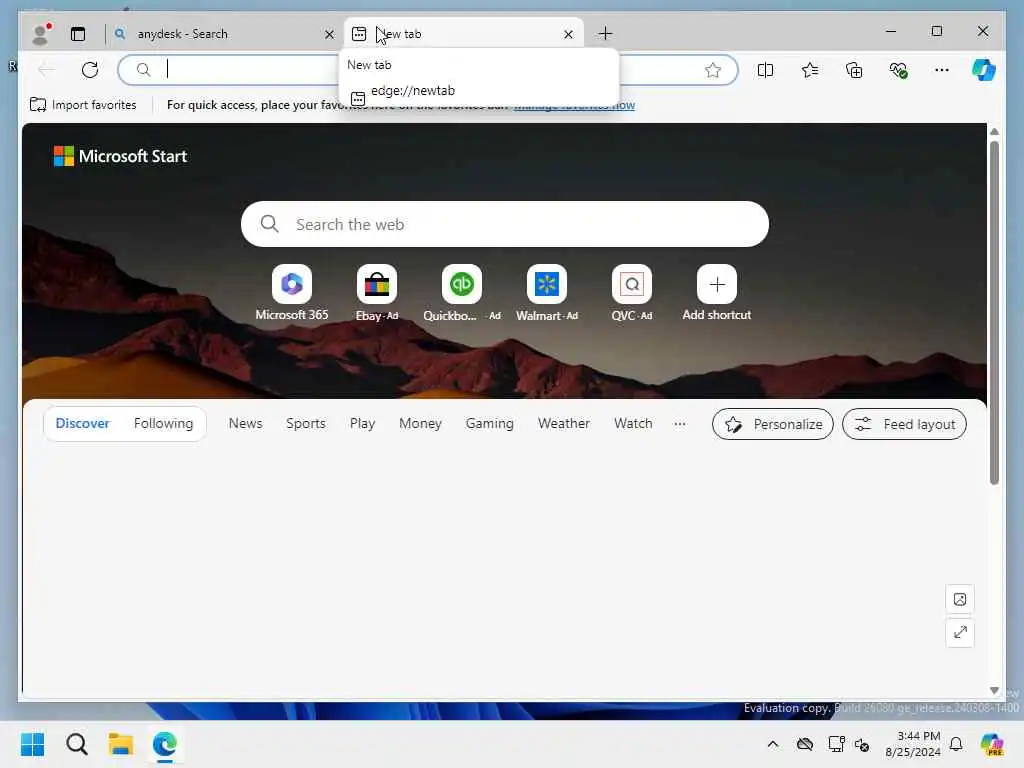The image size is (1024, 768).
Task: Expand more feed categories ellipsis
Action: (680, 424)
